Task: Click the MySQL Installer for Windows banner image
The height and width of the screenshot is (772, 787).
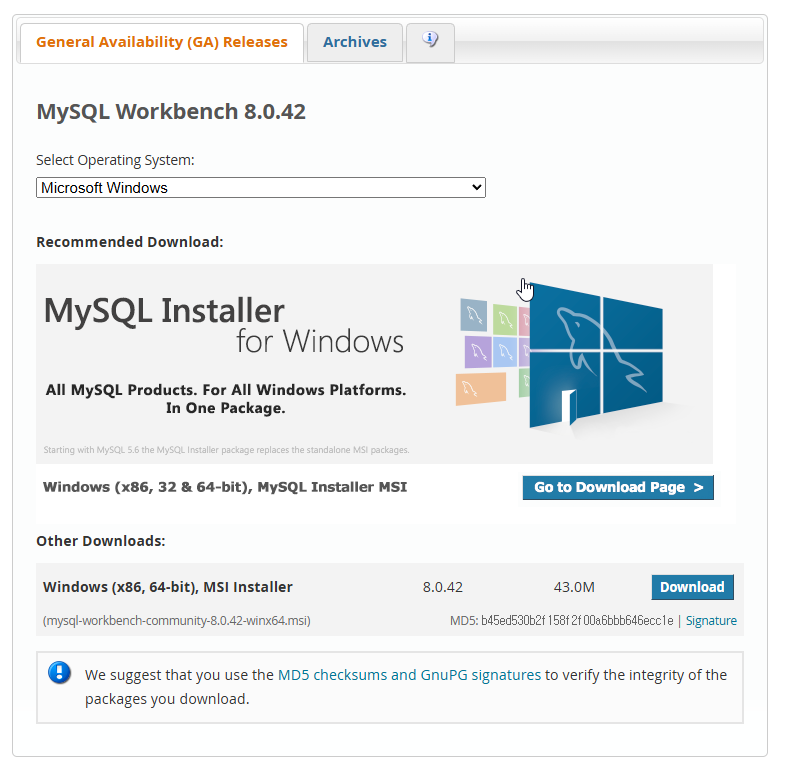Action: coord(374,364)
